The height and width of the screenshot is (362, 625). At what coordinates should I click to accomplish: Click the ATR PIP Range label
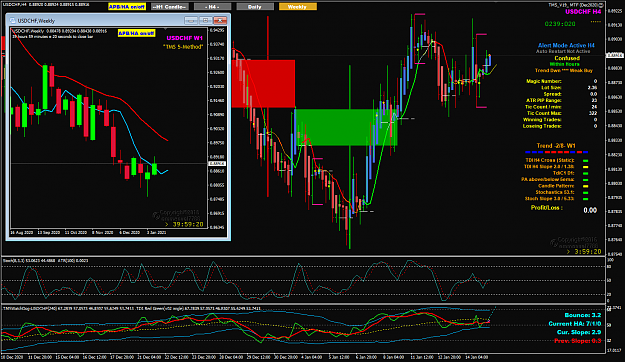click(544, 100)
